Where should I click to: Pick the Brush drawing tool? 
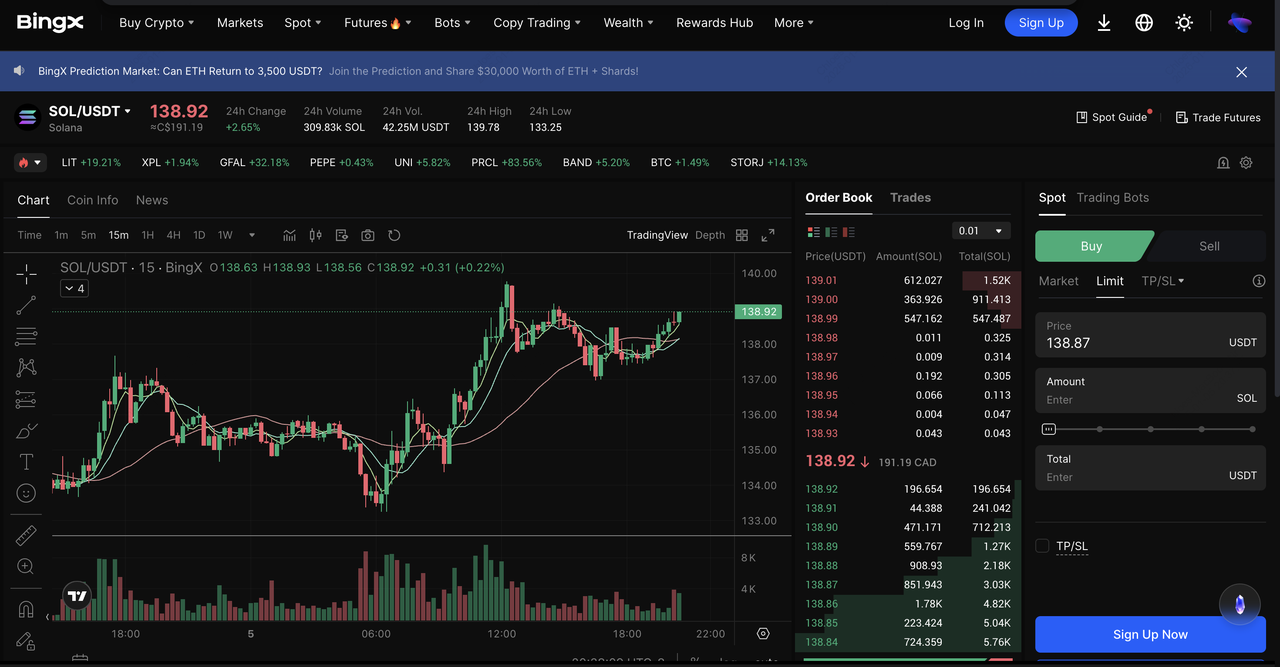click(25, 430)
